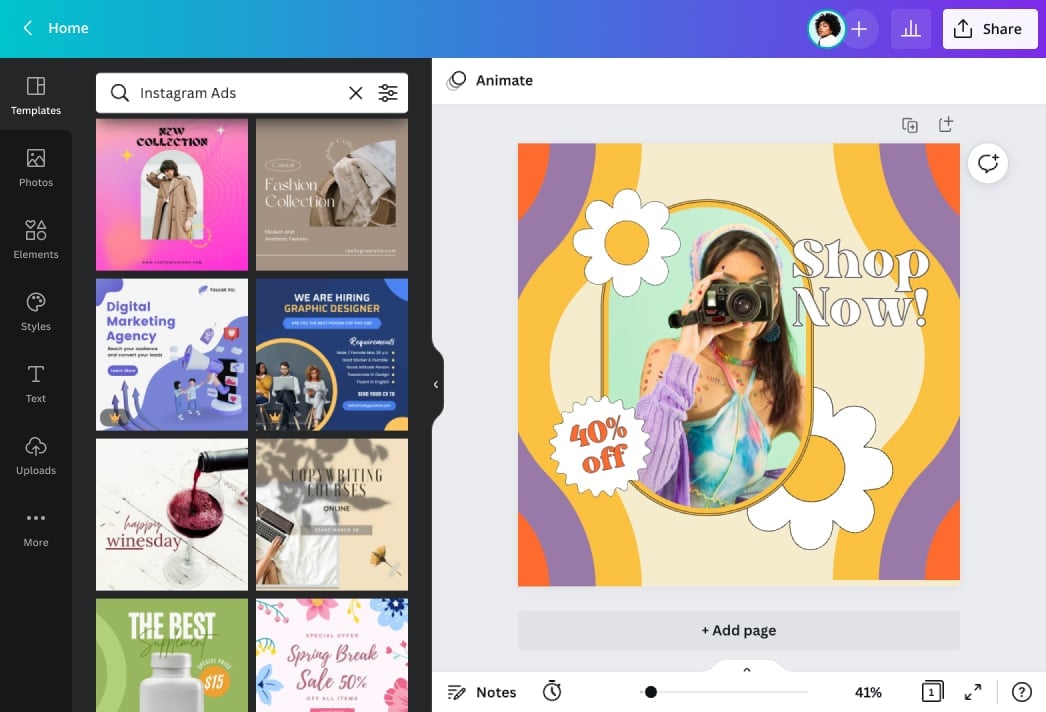Open the presentation timer
Viewport: 1046px width, 712px height.
(x=552, y=691)
